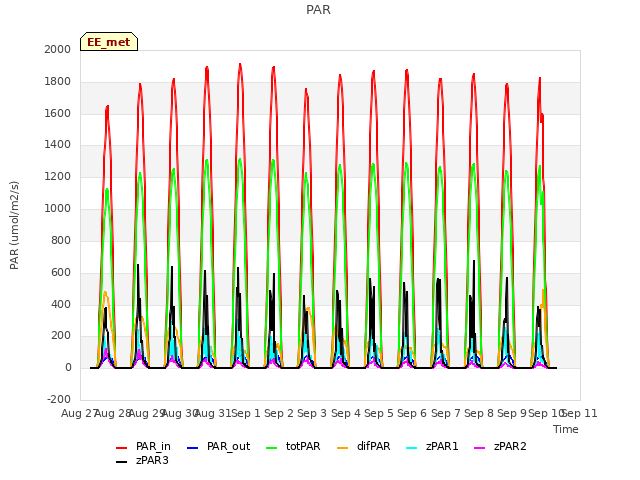640x480 pixels.
Task: Click the Sep 3 x-axis label
Action: 312,413
